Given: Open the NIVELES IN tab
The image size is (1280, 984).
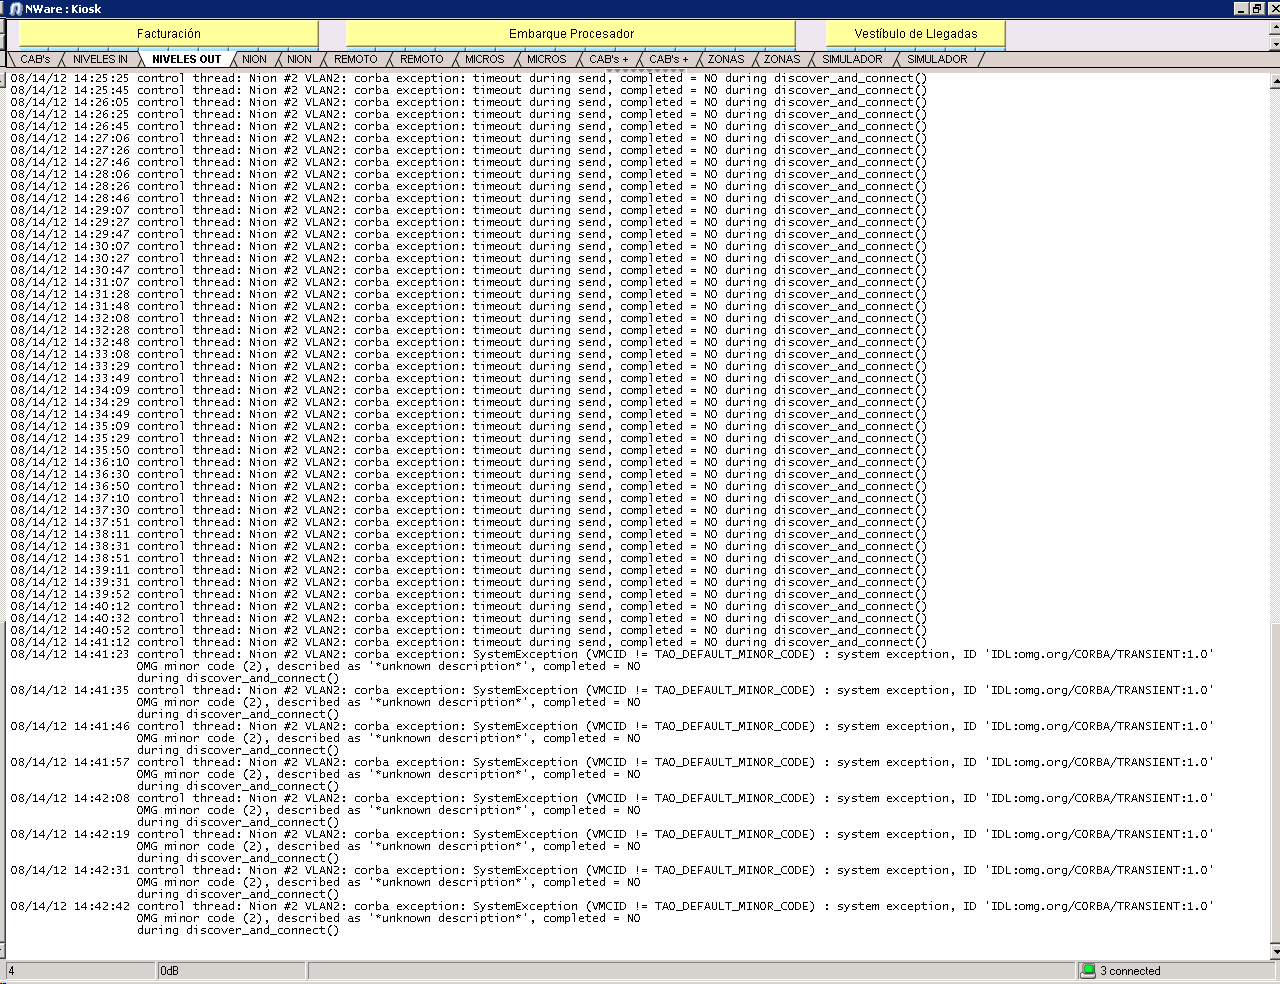Looking at the screenshot, I should click(100, 60).
